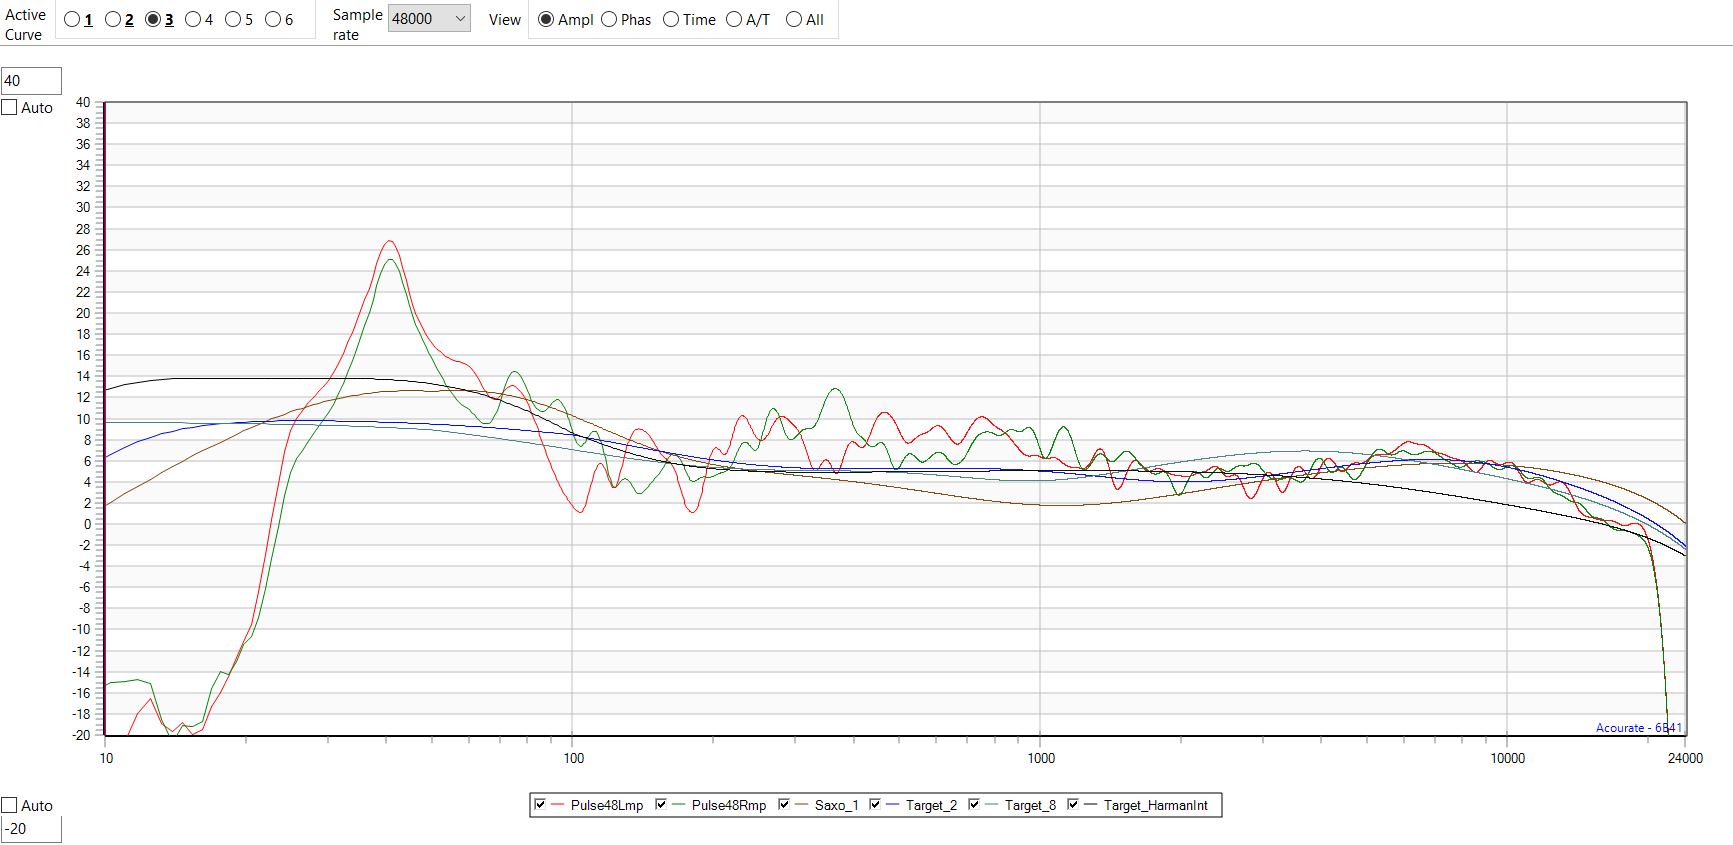The image size is (1733, 845).
Task: Uncheck the Target_8 legend checkbox
Action: (x=974, y=804)
